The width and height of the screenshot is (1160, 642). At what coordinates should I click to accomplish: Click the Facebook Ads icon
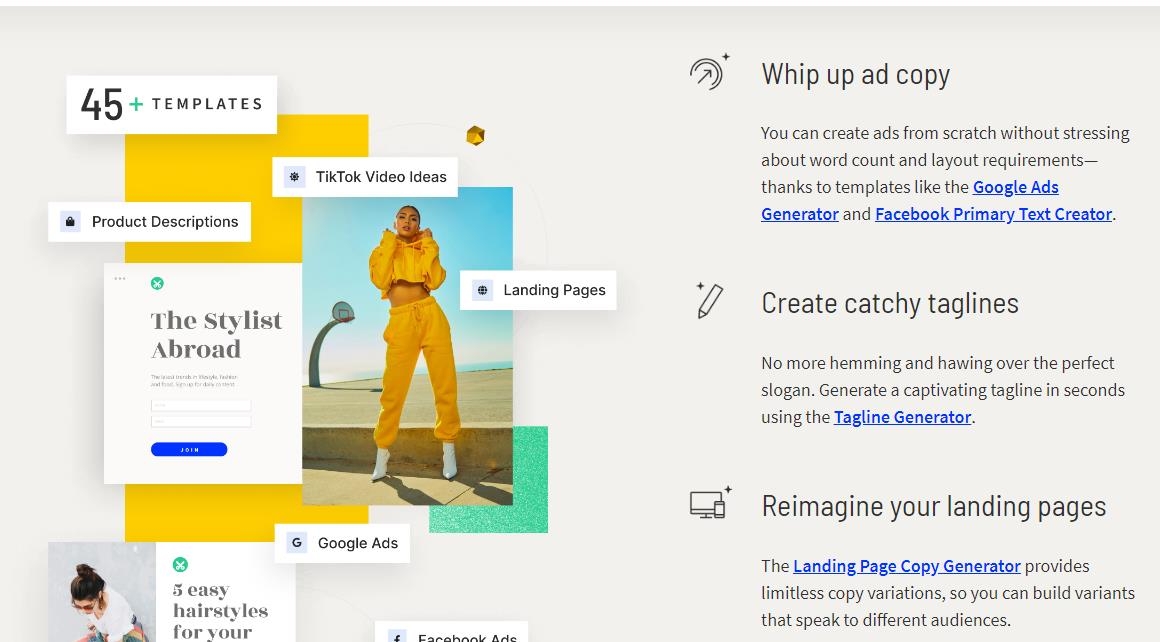(x=397, y=637)
